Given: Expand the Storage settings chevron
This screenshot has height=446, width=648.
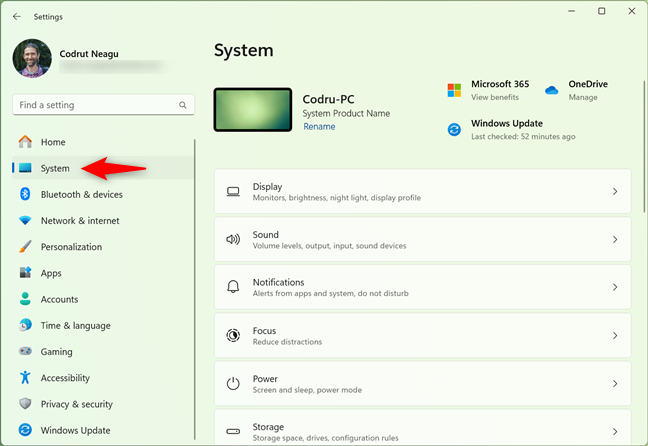Looking at the screenshot, I should pos(615,432).
